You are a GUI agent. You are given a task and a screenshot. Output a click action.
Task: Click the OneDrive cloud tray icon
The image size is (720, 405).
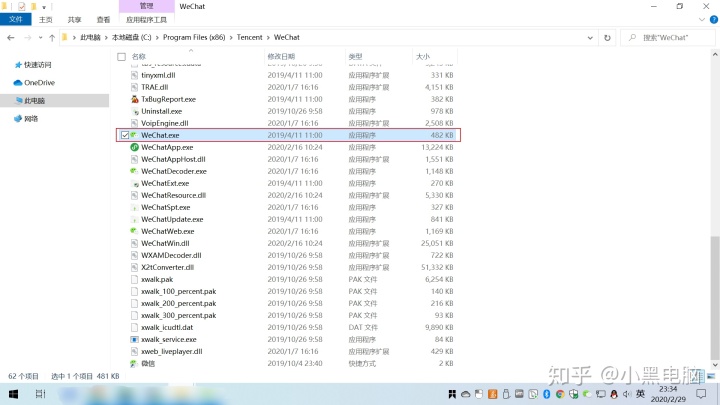465,394
